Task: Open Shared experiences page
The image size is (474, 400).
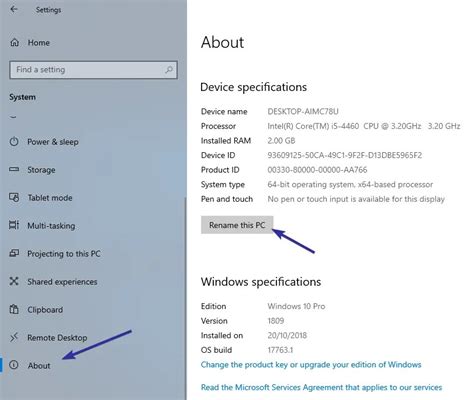Action: (x=62, y=282)
